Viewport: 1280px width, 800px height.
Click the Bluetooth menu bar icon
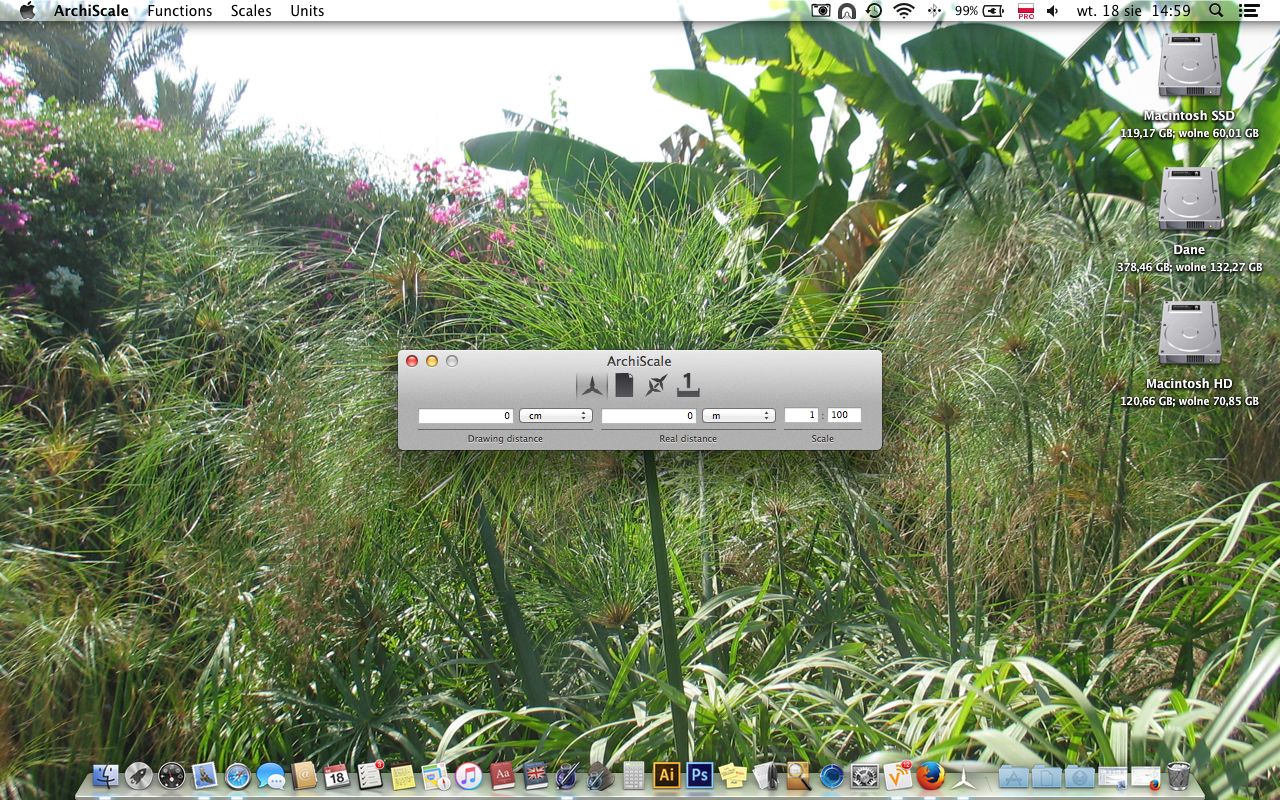point(935,11)
